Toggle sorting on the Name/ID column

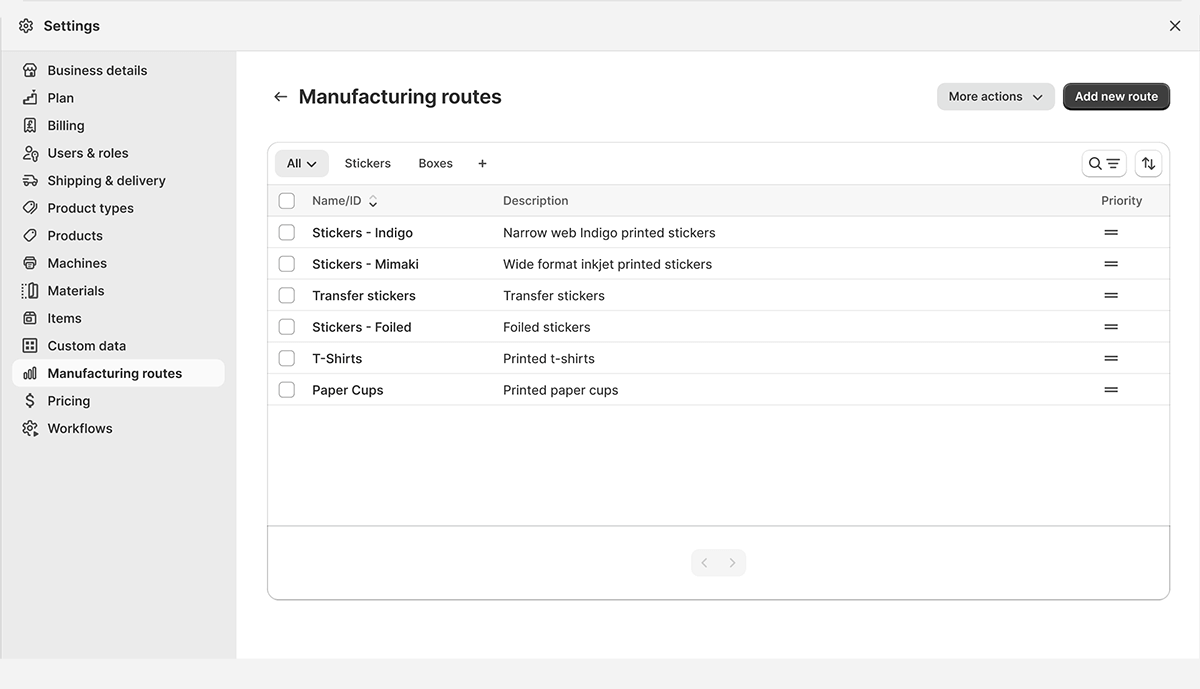372,200
